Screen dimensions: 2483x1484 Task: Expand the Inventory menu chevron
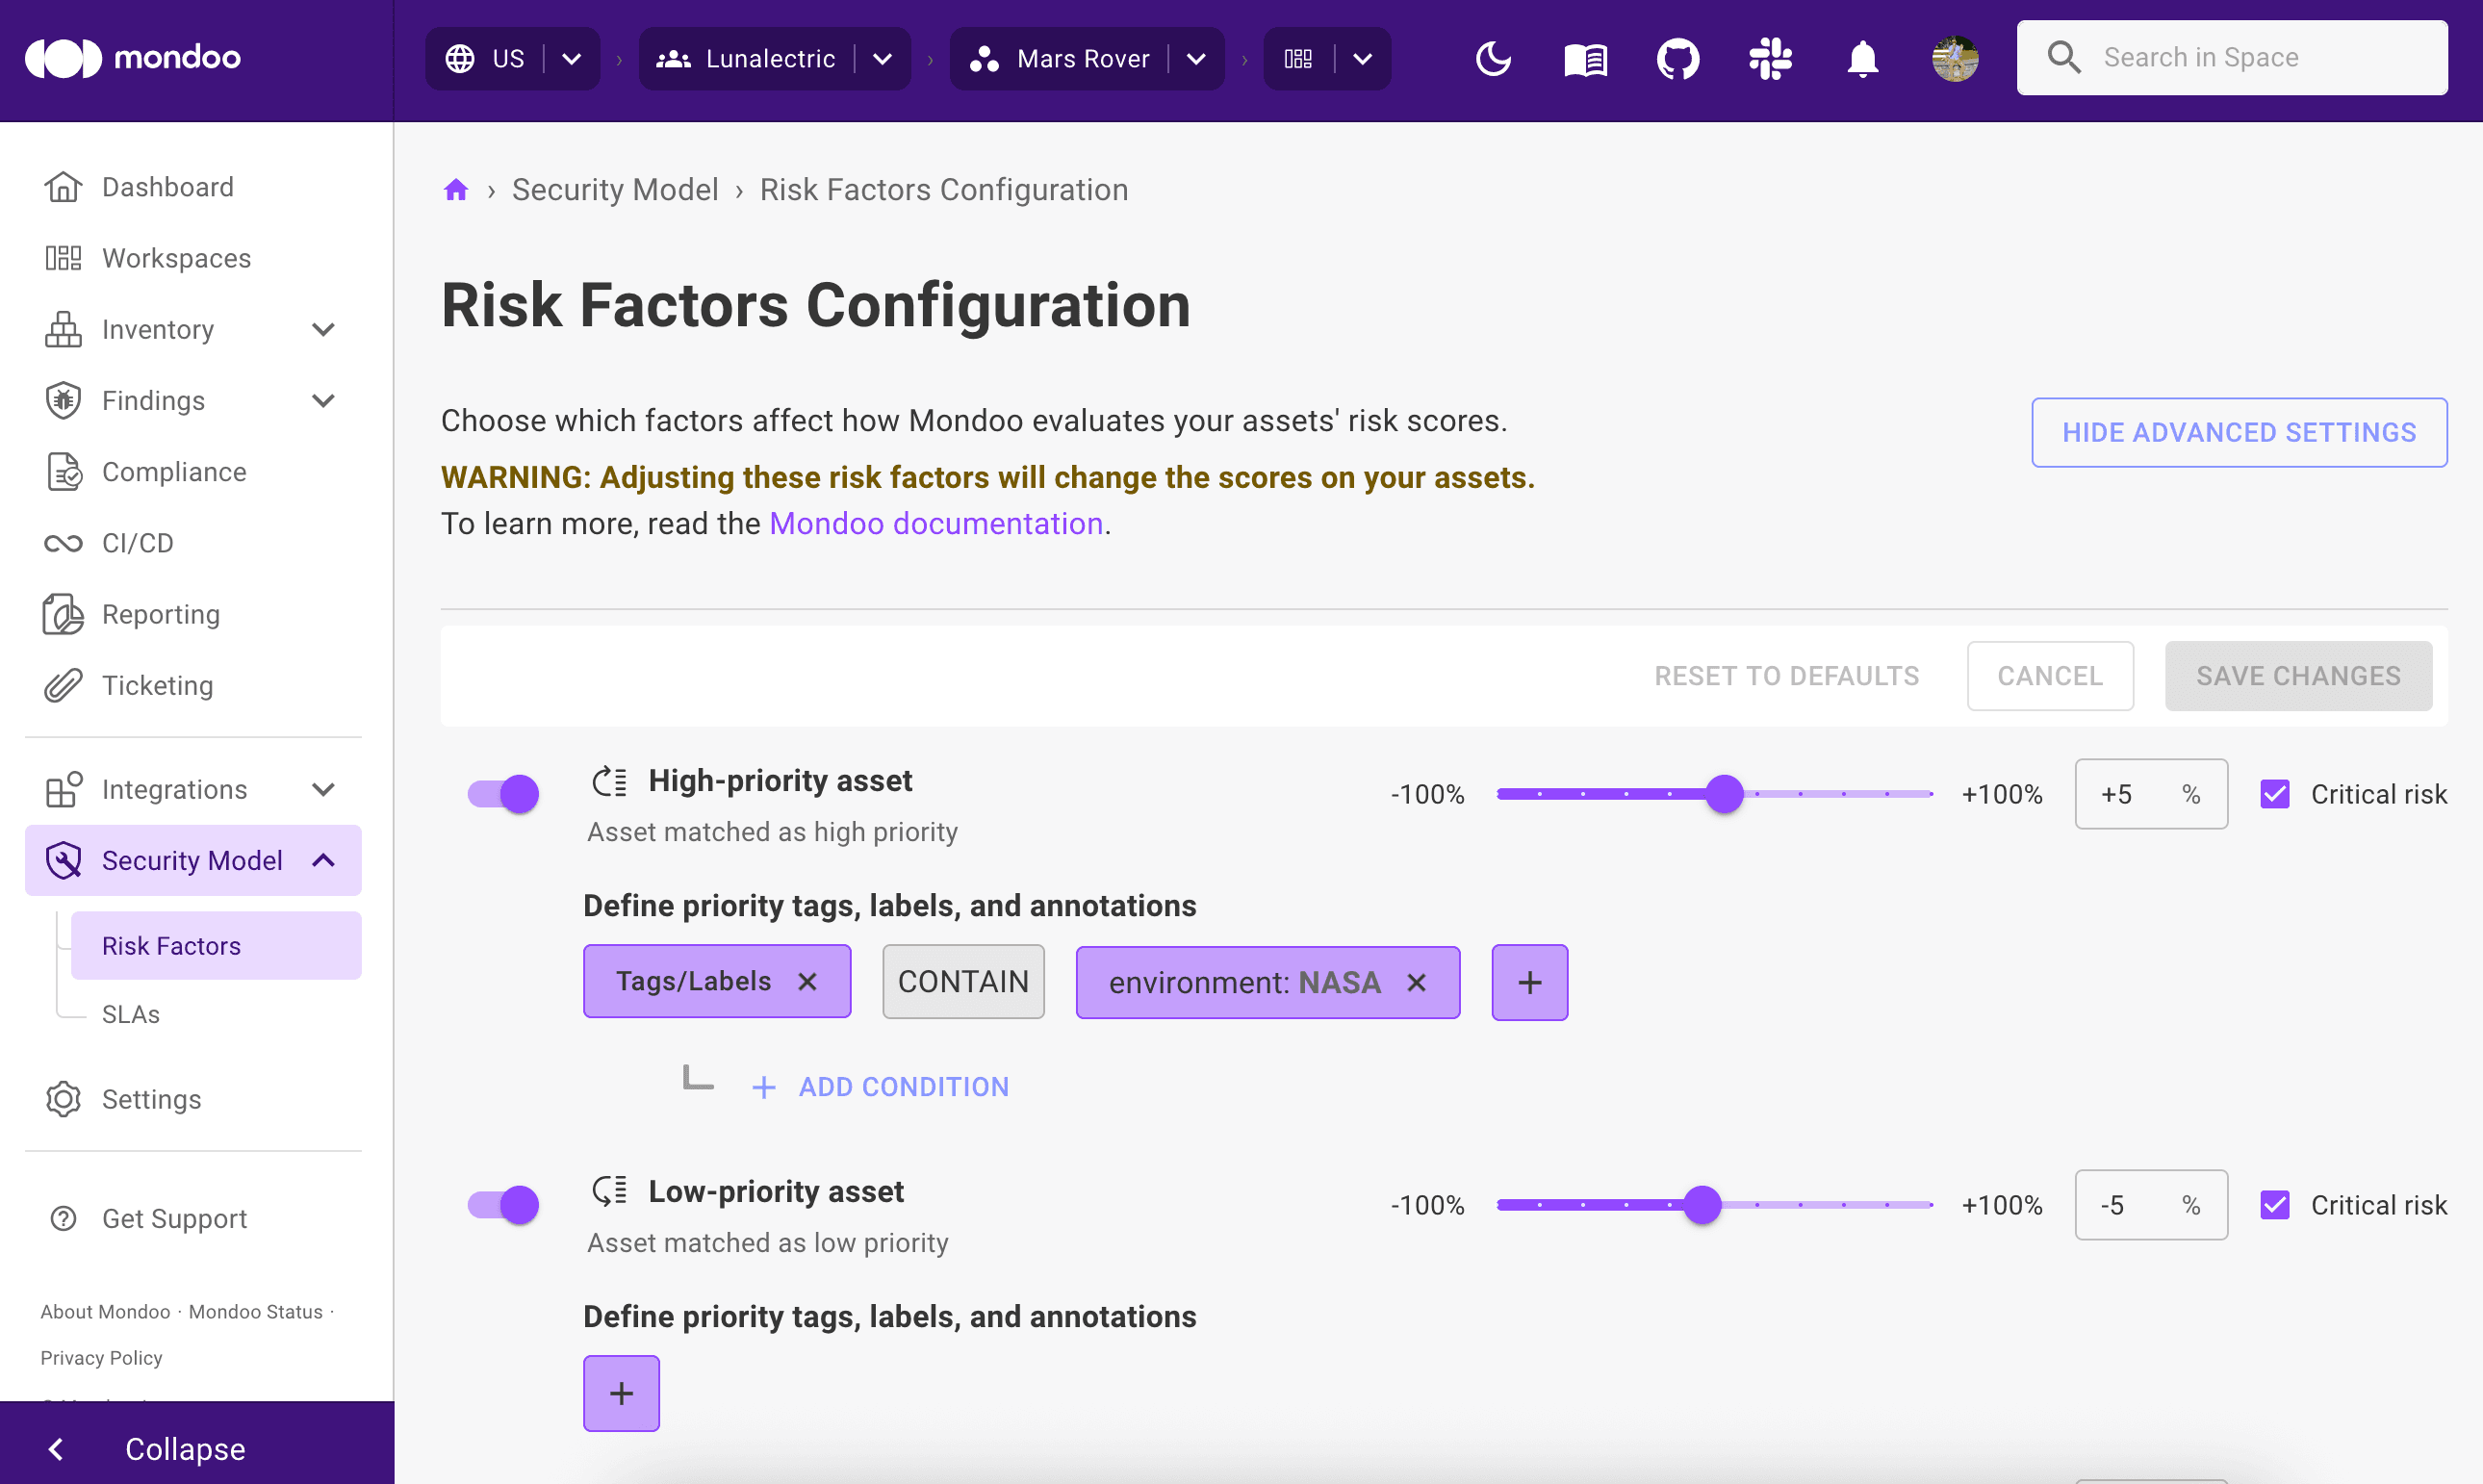[x=322, y=329]
